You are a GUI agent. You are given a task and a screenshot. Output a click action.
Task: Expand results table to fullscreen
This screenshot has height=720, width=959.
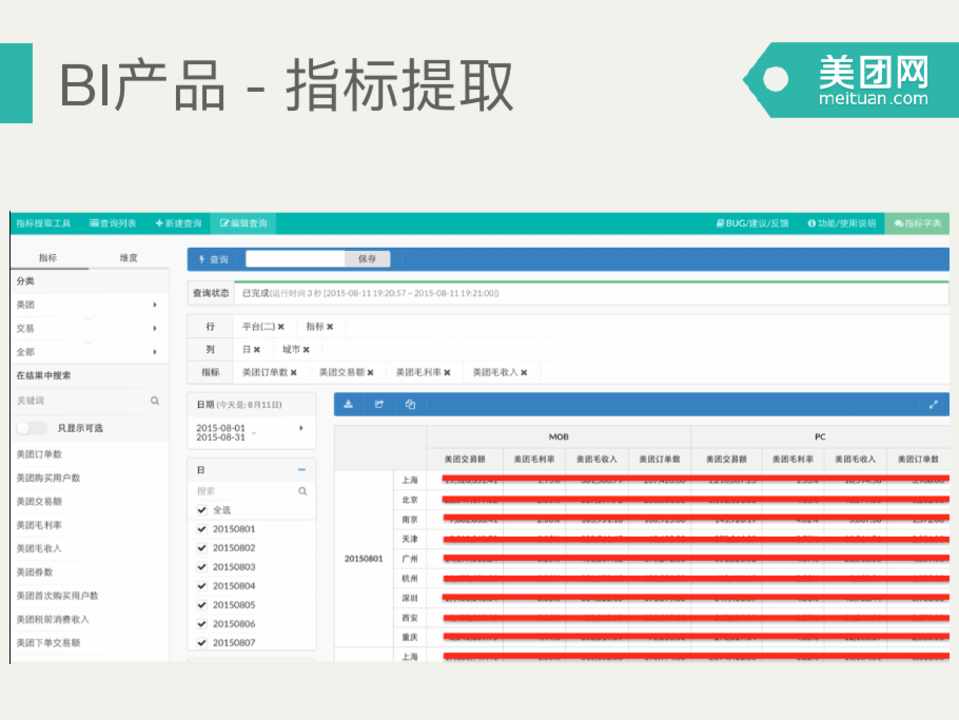coord(933,404)
